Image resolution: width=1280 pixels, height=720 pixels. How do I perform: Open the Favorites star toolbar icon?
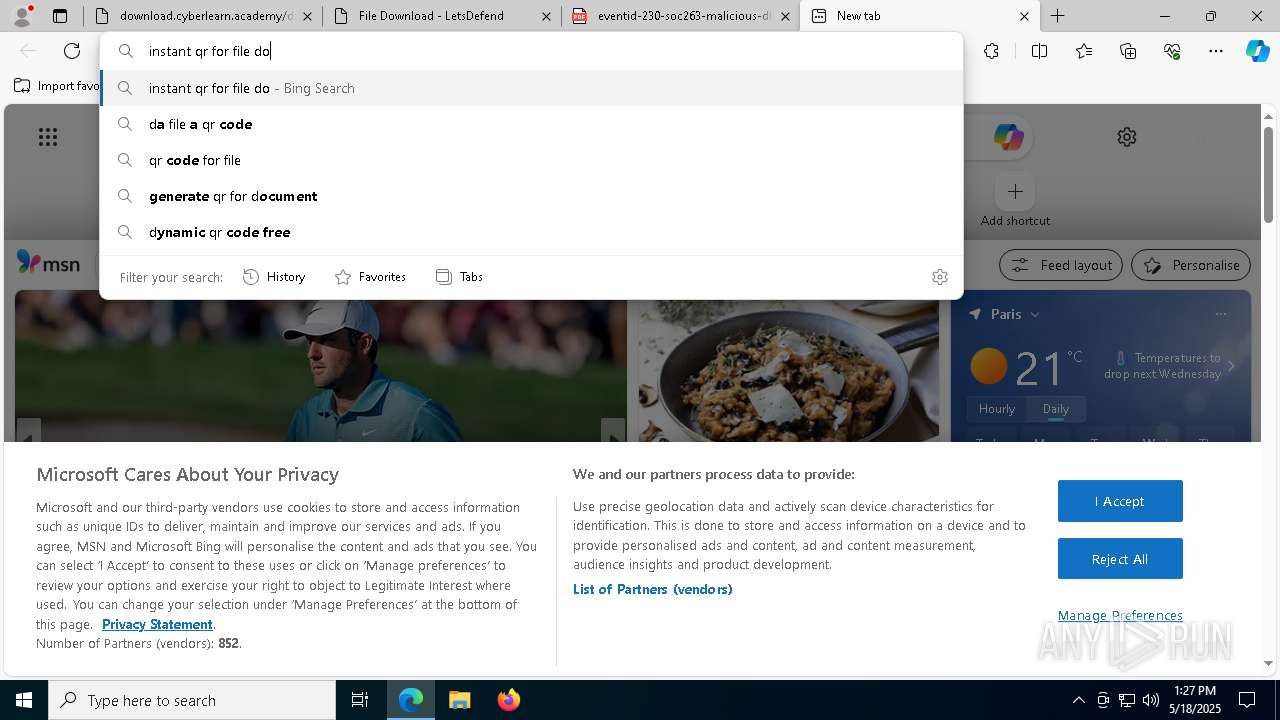1084,51
